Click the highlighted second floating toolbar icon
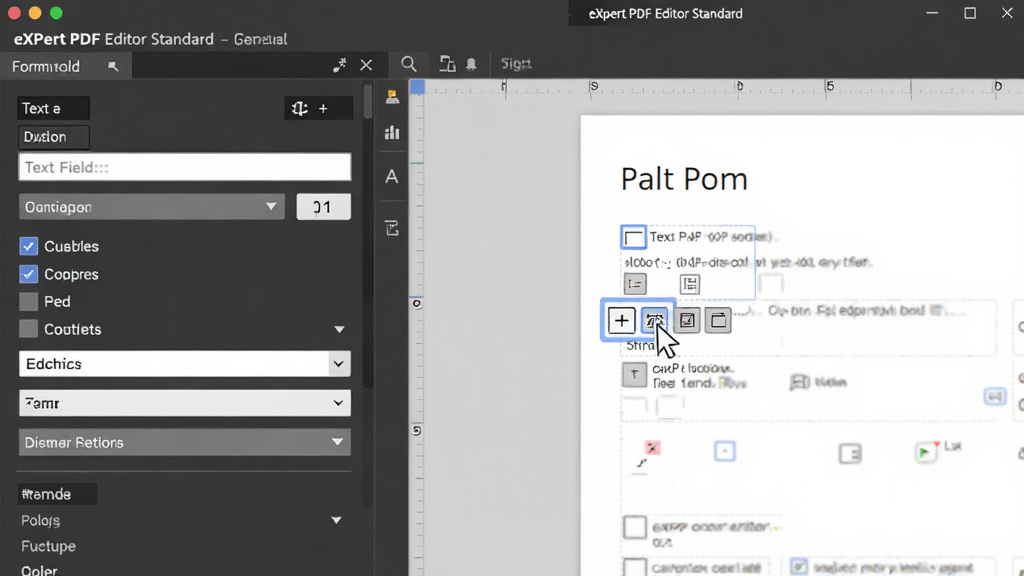Viewport: 1024px width, 576px height. coord(654,321)
